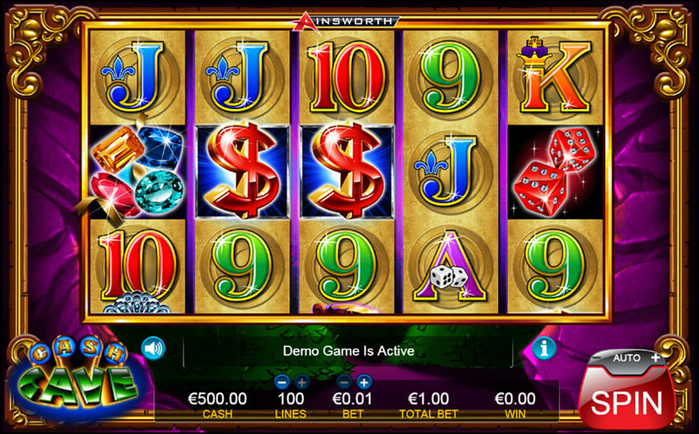Click the plus beside AUTO
699x434 pixels.
point(655,357)
